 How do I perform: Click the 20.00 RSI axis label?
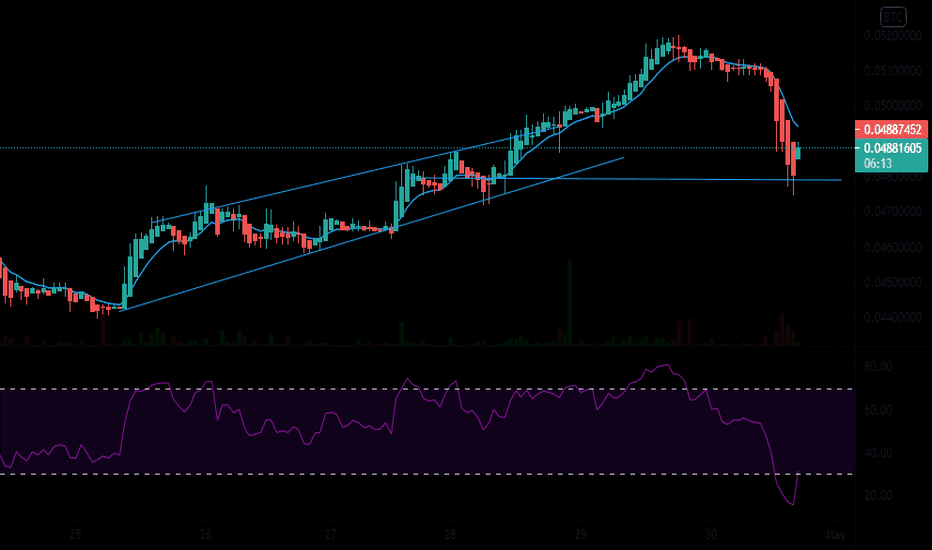[x=878, y=495]
